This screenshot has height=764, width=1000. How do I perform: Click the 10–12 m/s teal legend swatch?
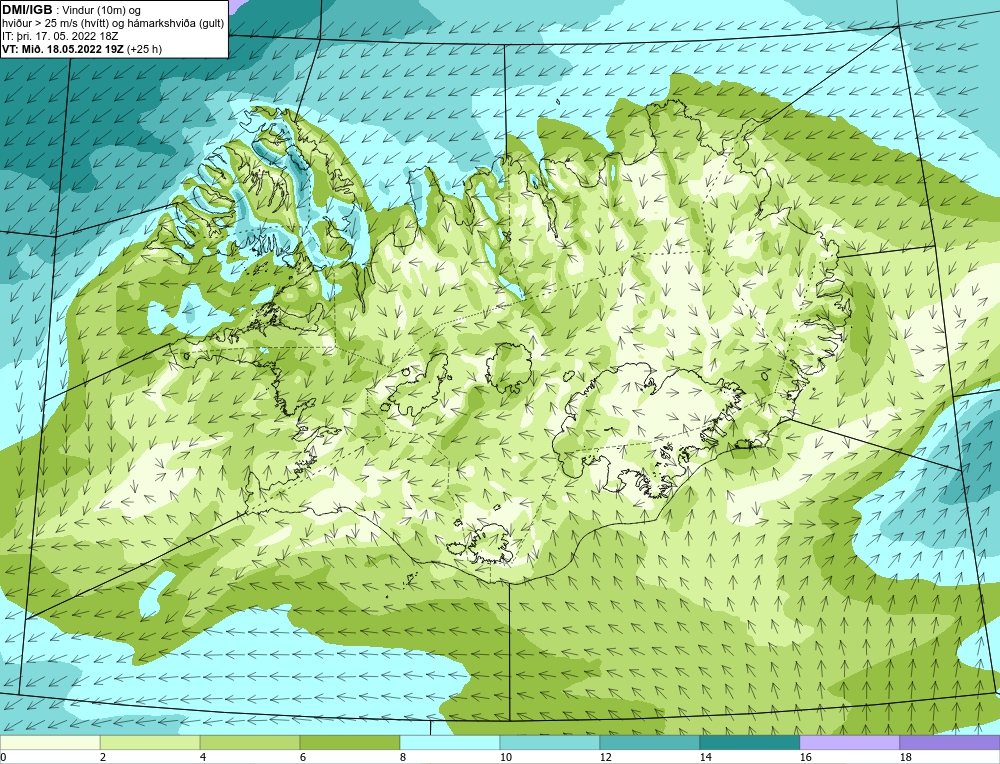(550, 743)
